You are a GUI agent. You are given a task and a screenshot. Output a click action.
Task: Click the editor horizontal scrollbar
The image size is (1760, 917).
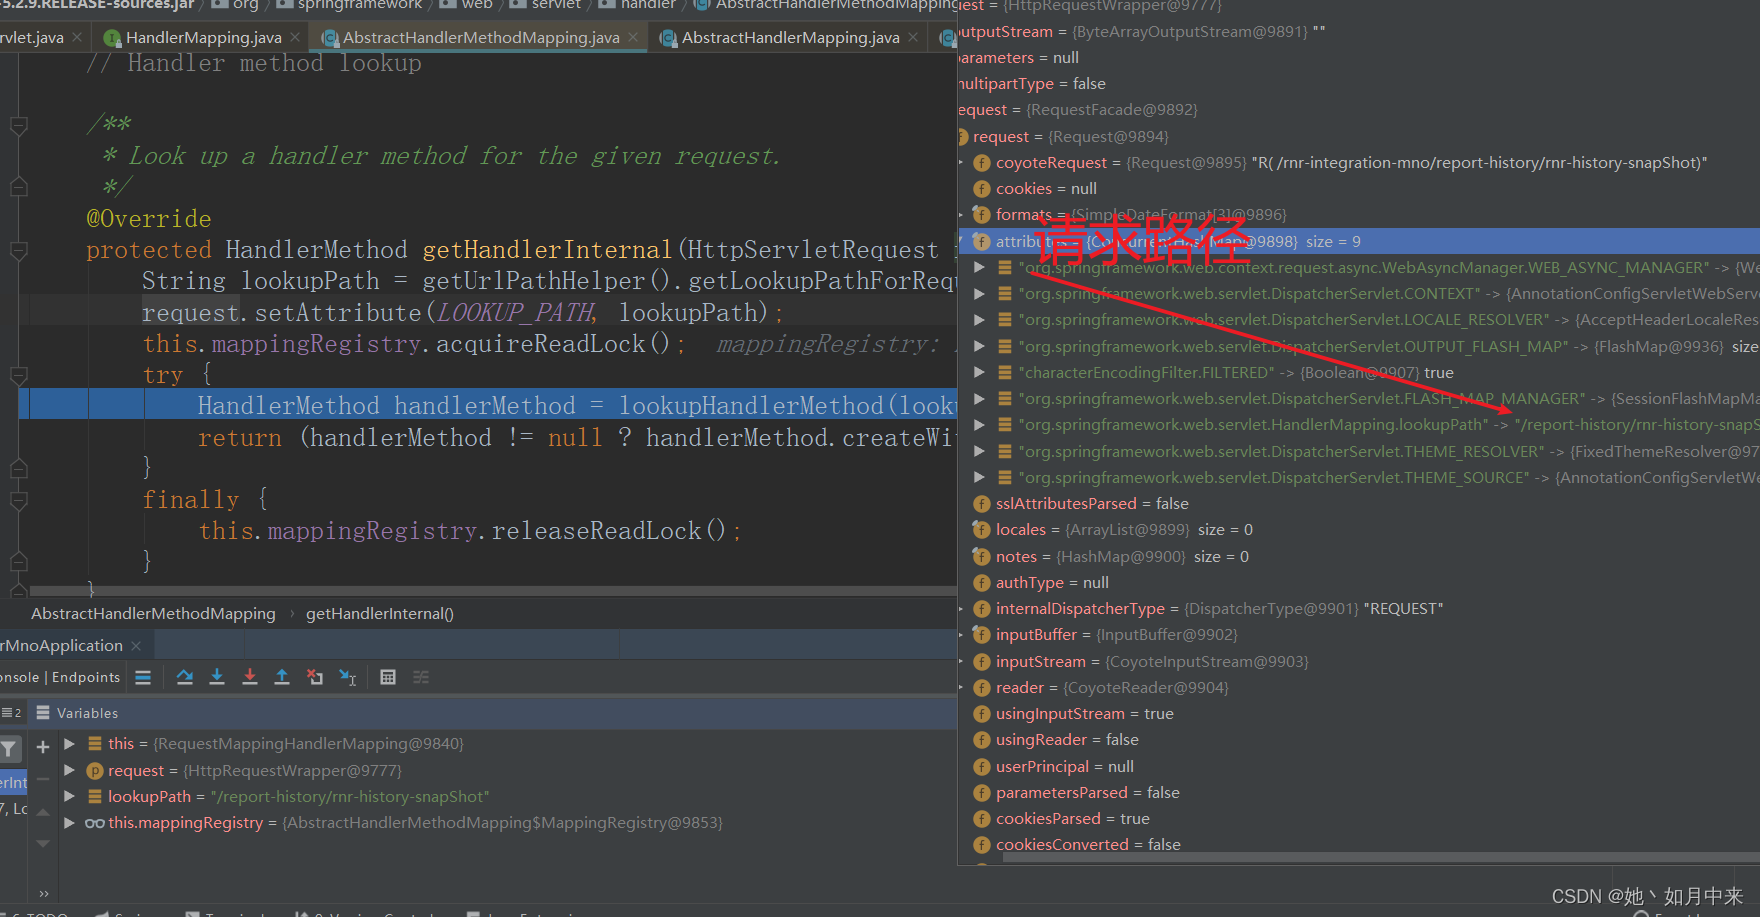click(492, 591)
